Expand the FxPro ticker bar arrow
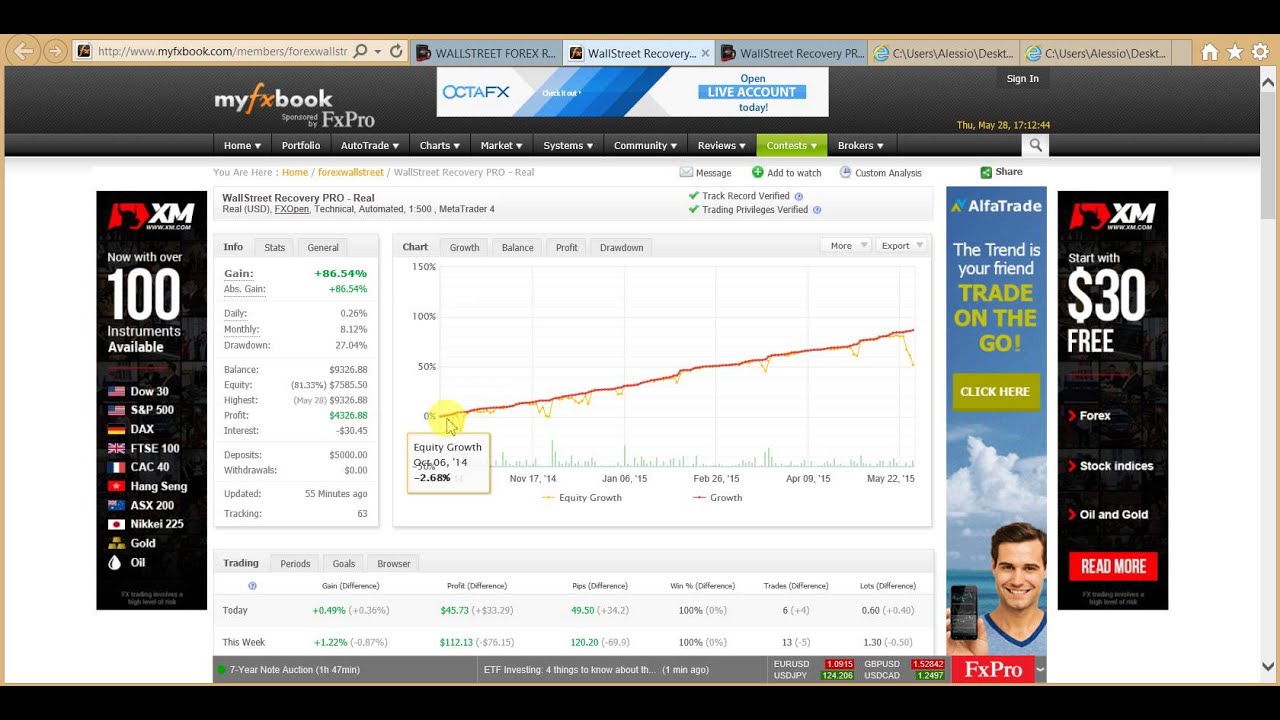This screenshot has width=1280, height=720. (x=1040, y=670)
